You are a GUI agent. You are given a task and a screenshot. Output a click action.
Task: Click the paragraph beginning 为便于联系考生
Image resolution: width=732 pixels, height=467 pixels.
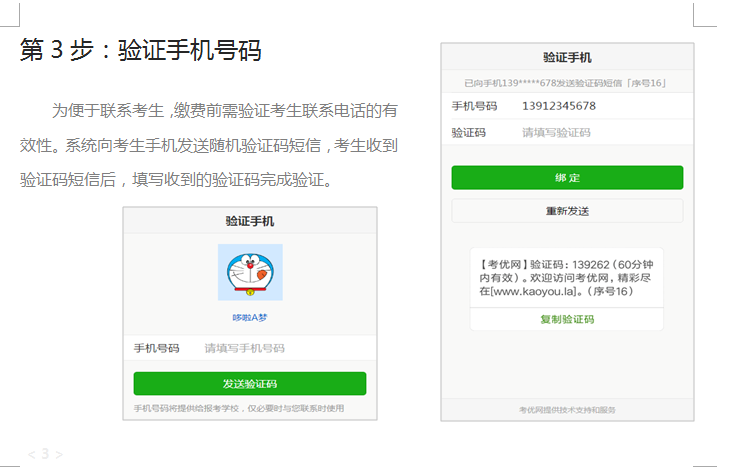pos(210,145)
